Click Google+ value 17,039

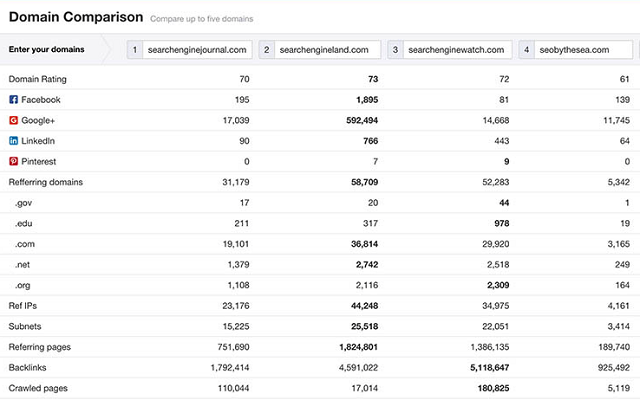(x=236, y=120)
